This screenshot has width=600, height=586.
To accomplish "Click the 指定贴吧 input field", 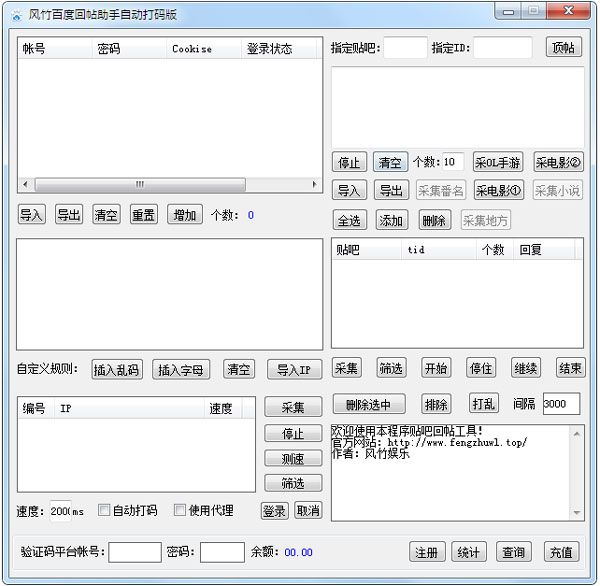I will click(405, 48).
